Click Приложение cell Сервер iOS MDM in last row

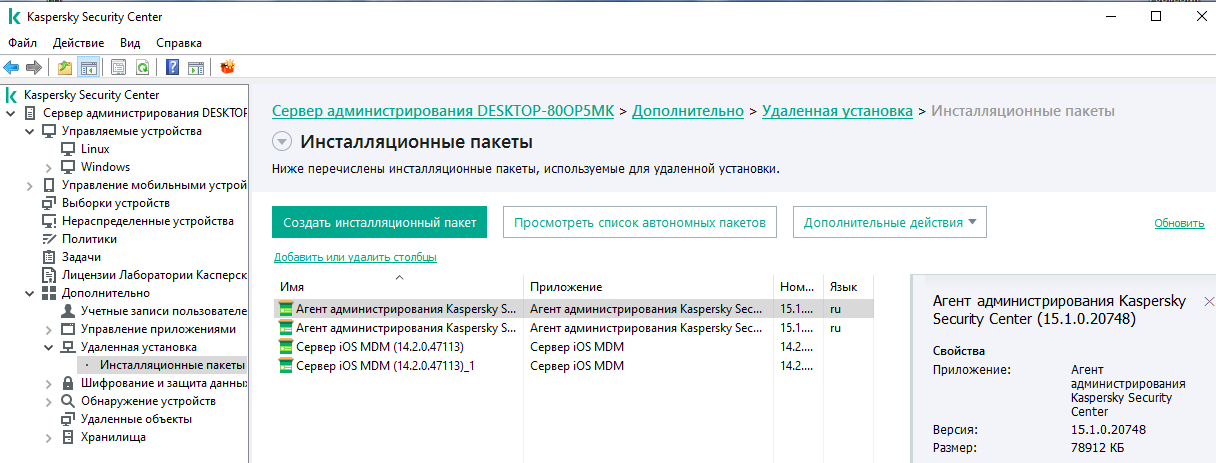[x=577, y=366]
